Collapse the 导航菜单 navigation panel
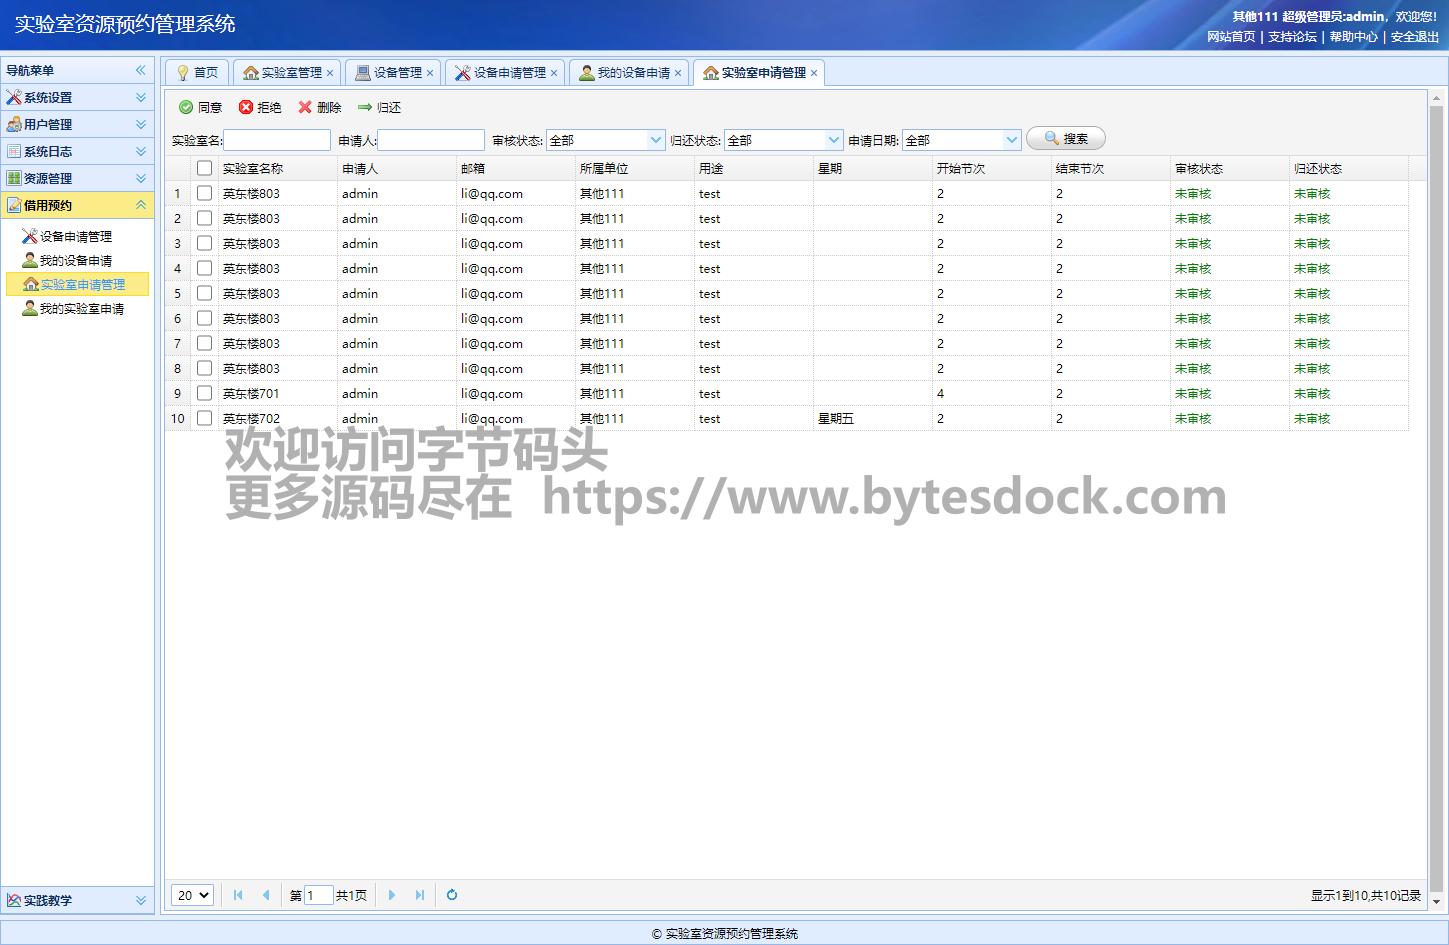The width and height of the screenshot is (1449, 945). pos(141,70)
